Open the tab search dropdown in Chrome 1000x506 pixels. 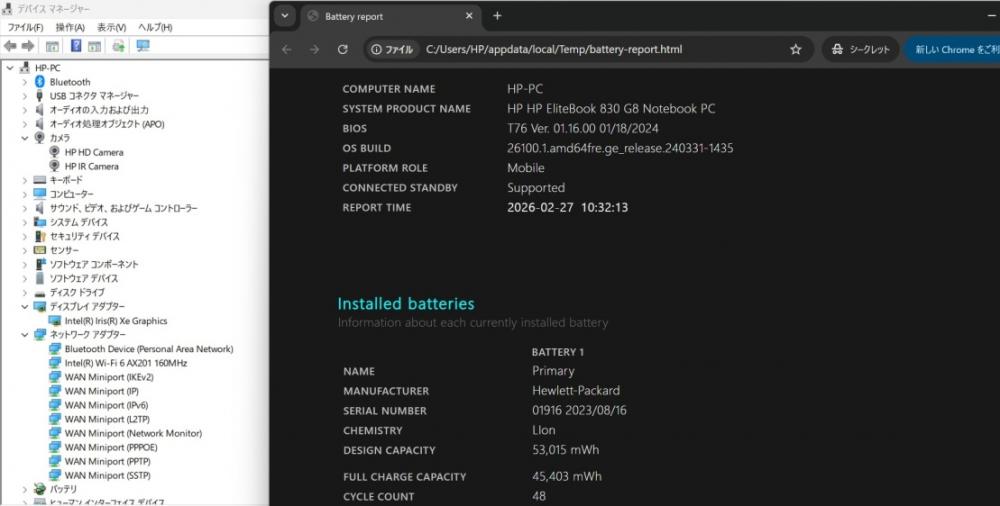click(286, 16)
